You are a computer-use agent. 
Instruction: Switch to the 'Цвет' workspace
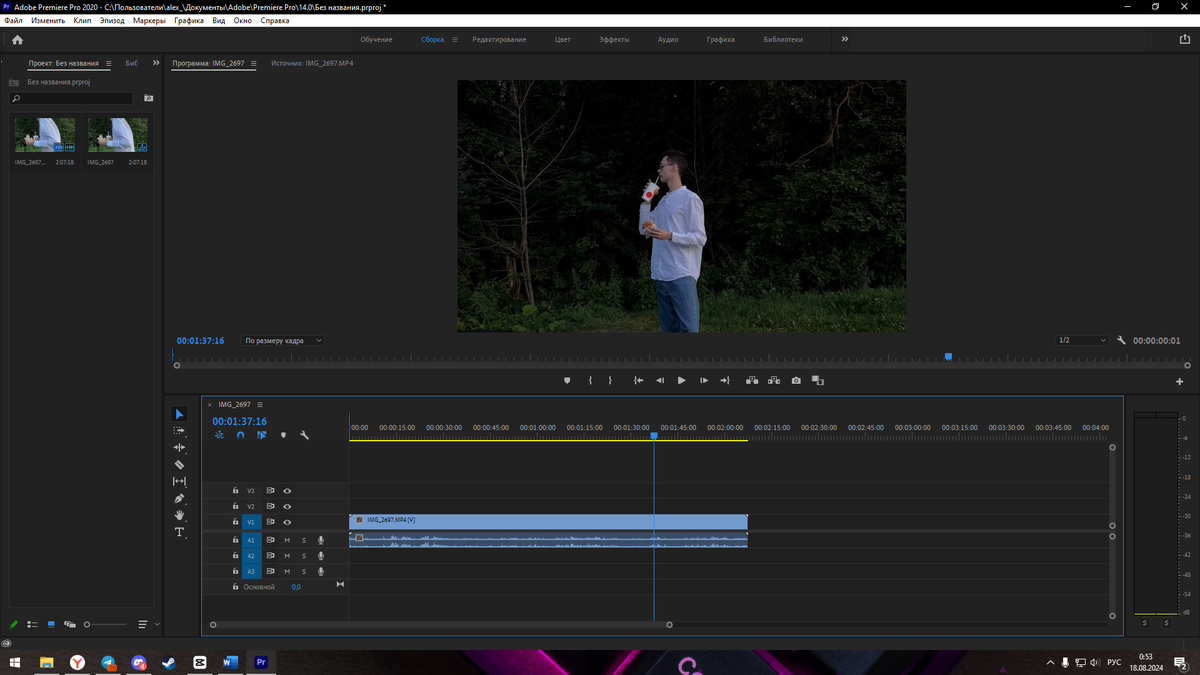pyautogui.click(x=562, y=40)
